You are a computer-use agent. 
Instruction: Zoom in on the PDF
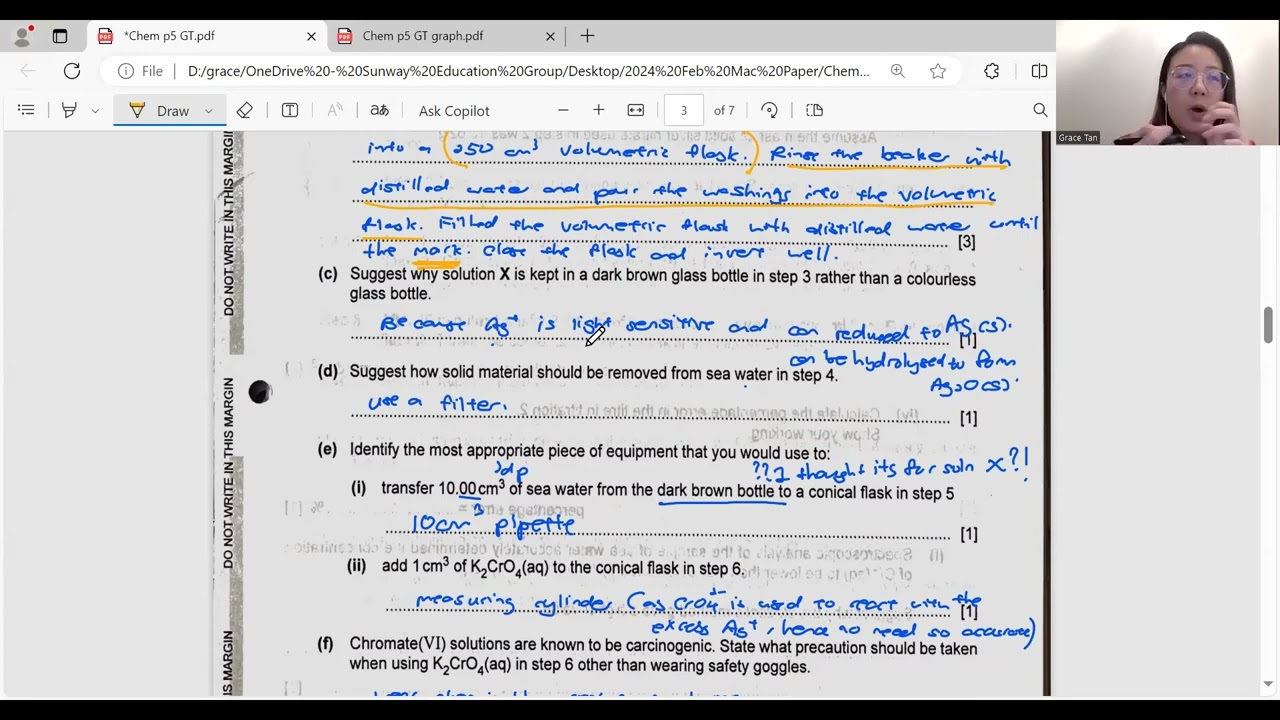(x=598, y=110)
